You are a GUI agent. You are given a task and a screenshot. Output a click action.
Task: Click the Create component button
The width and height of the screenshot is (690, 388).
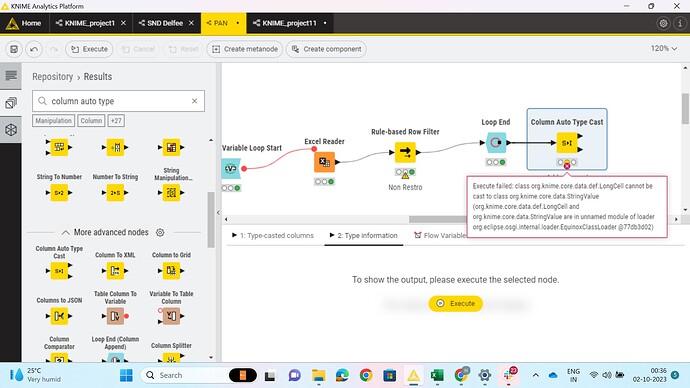point(326,49)
